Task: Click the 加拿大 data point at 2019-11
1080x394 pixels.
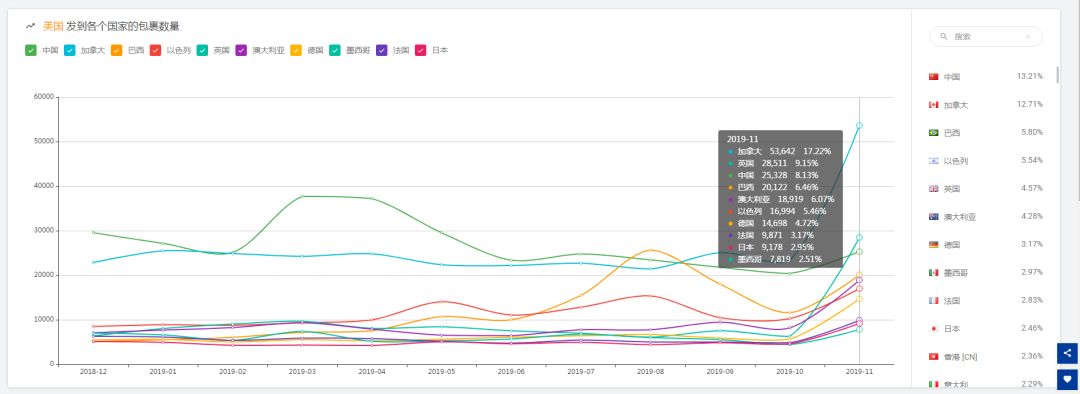Action: click(x=859, y=125)
